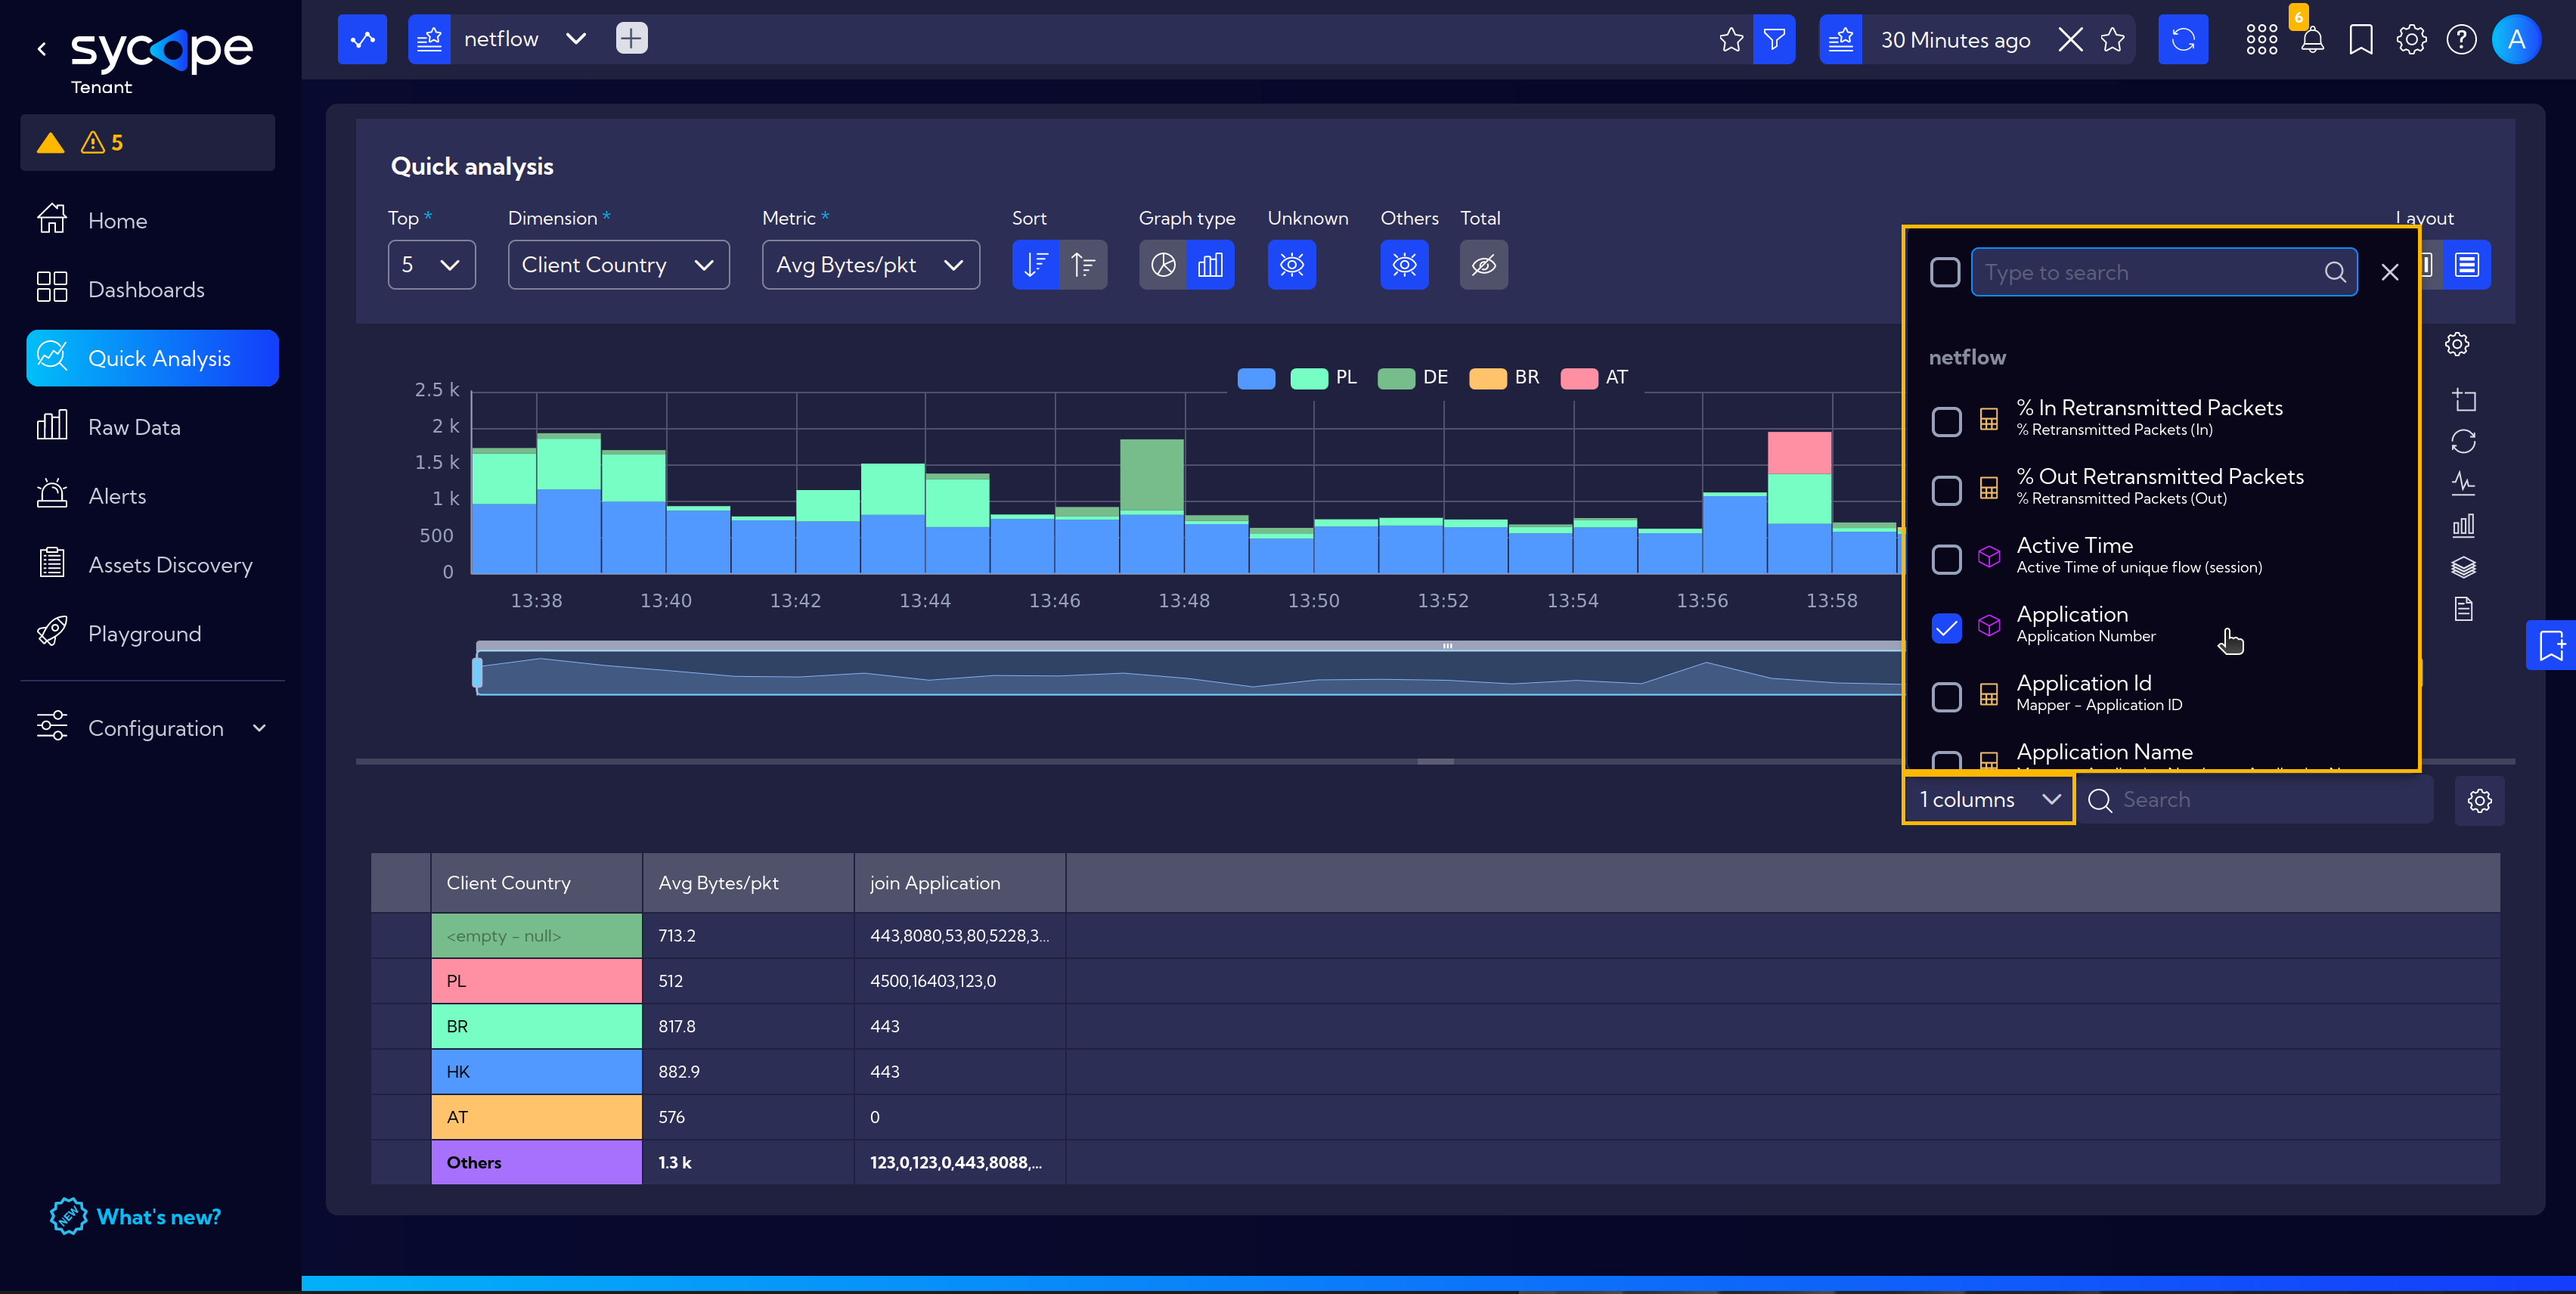The height and width of the screenshot is (1294, 2576).
Task: Toggle Unknown visibility eye
Action: coord(1292,265)
